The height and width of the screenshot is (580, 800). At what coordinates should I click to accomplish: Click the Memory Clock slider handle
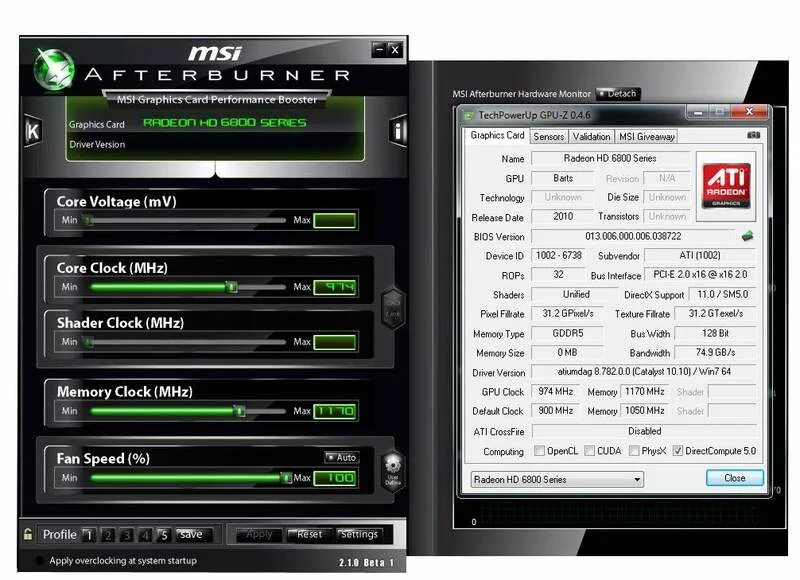click(239, 411)
